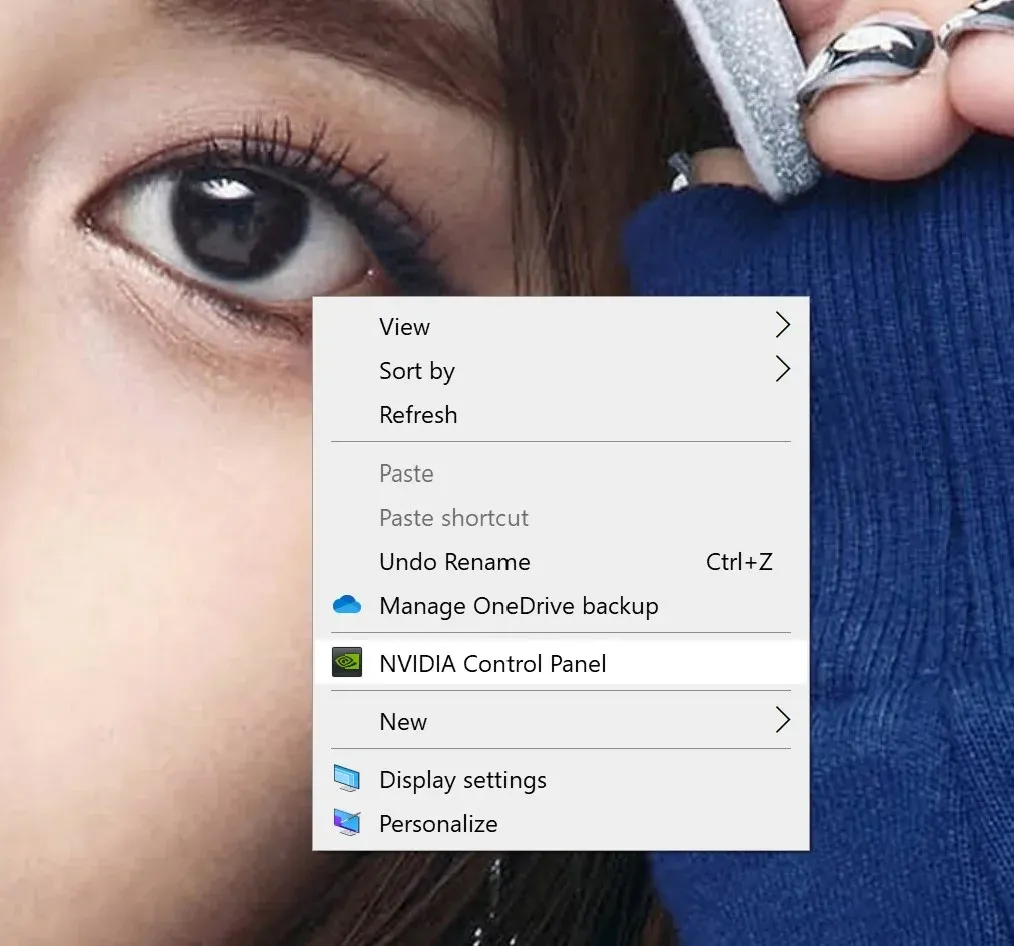Expand the Sort by submenu chevron
The image size is (1014, 946).
click(x=782, y=370)
